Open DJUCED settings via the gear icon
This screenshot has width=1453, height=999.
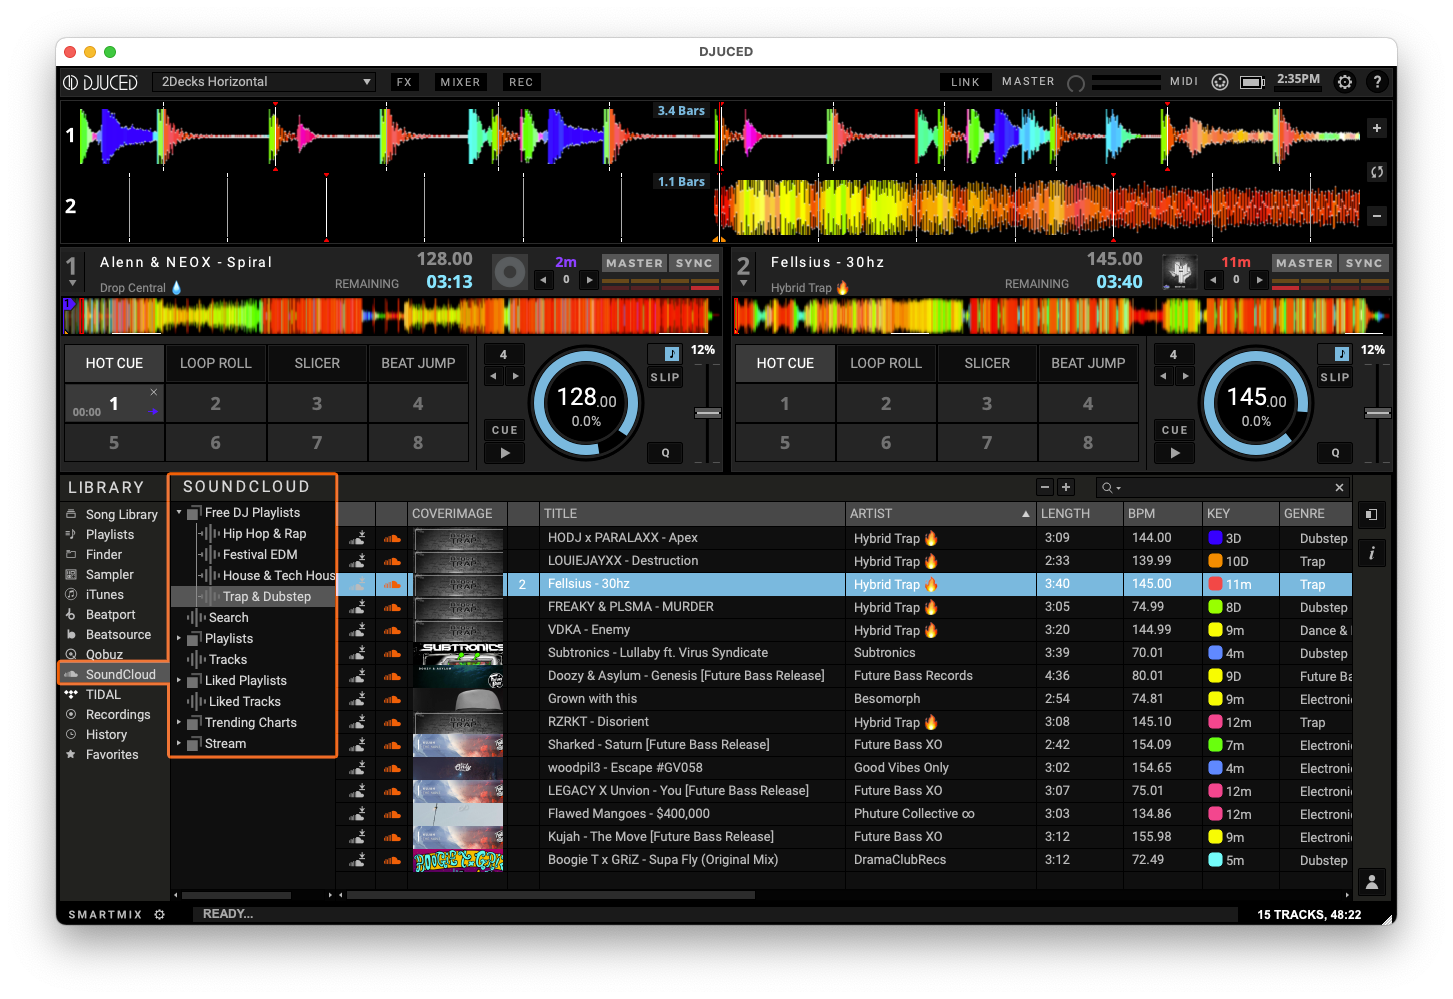(1345, 81)
